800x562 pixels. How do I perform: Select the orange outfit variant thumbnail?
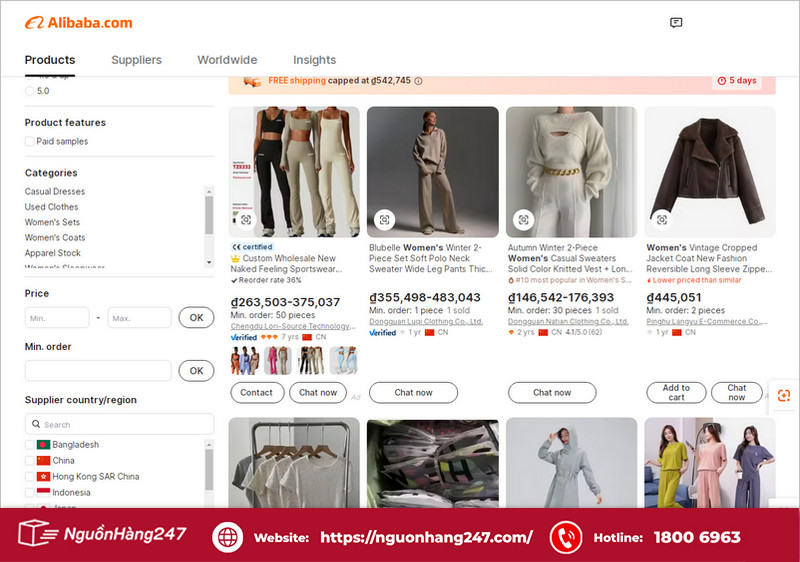pyautogui.click(x=244, y=361)
